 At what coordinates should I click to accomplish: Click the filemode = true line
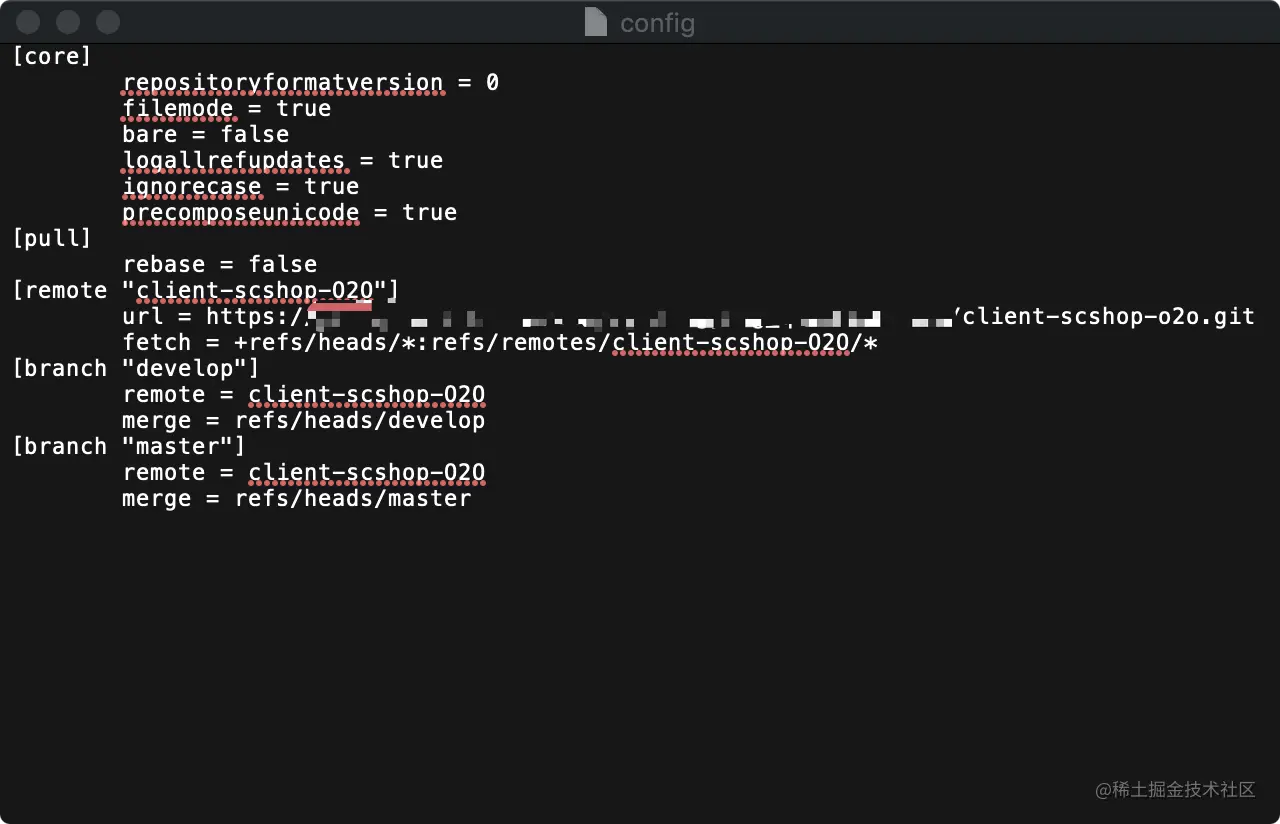pyautogui.click(x=227, y=108)
